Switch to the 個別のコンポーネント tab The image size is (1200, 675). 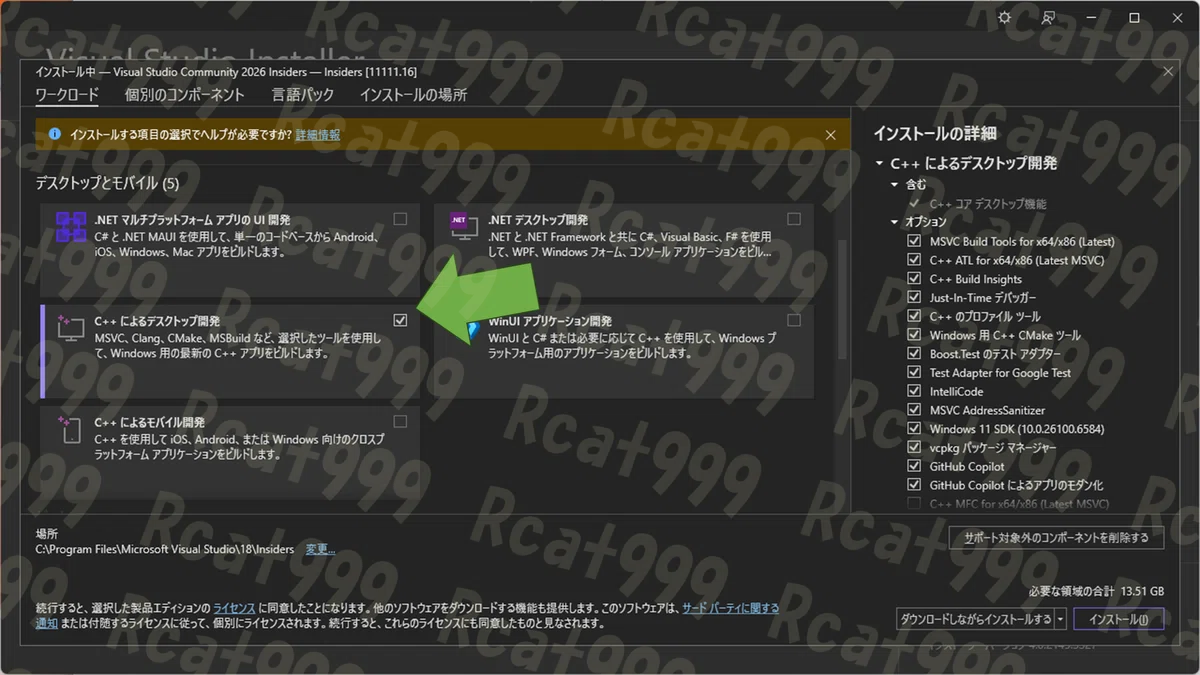coord(185,95)
